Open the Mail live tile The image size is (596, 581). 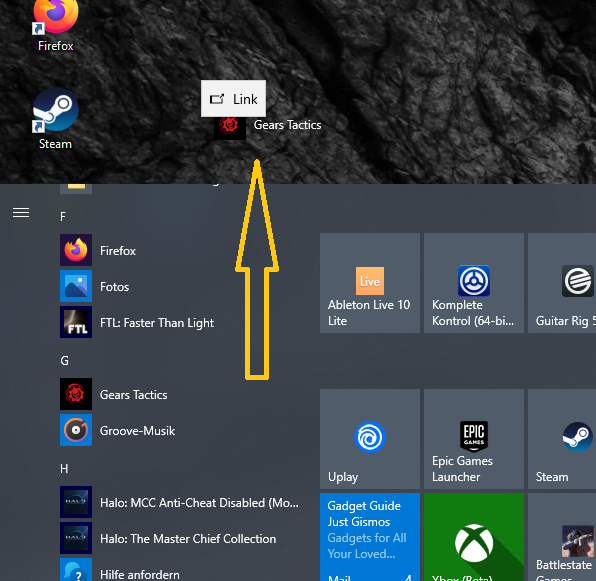370,537
